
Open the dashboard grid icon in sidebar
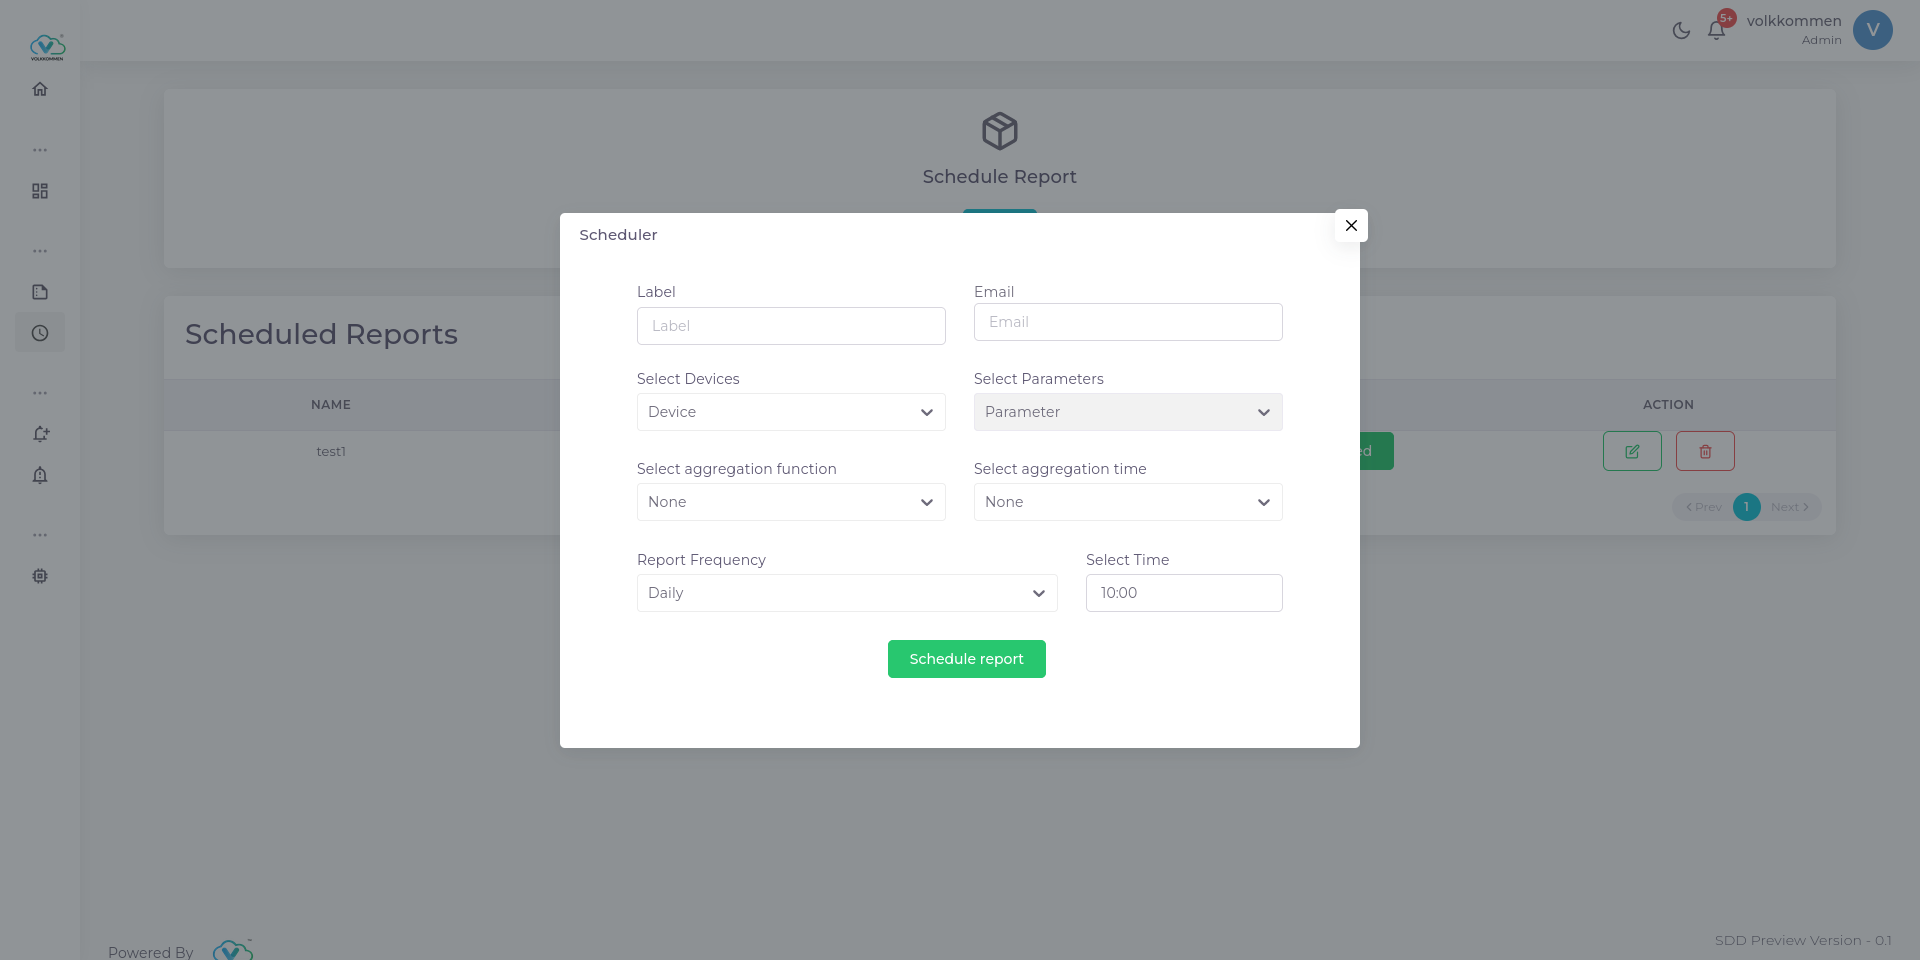[x=40, y=191]
